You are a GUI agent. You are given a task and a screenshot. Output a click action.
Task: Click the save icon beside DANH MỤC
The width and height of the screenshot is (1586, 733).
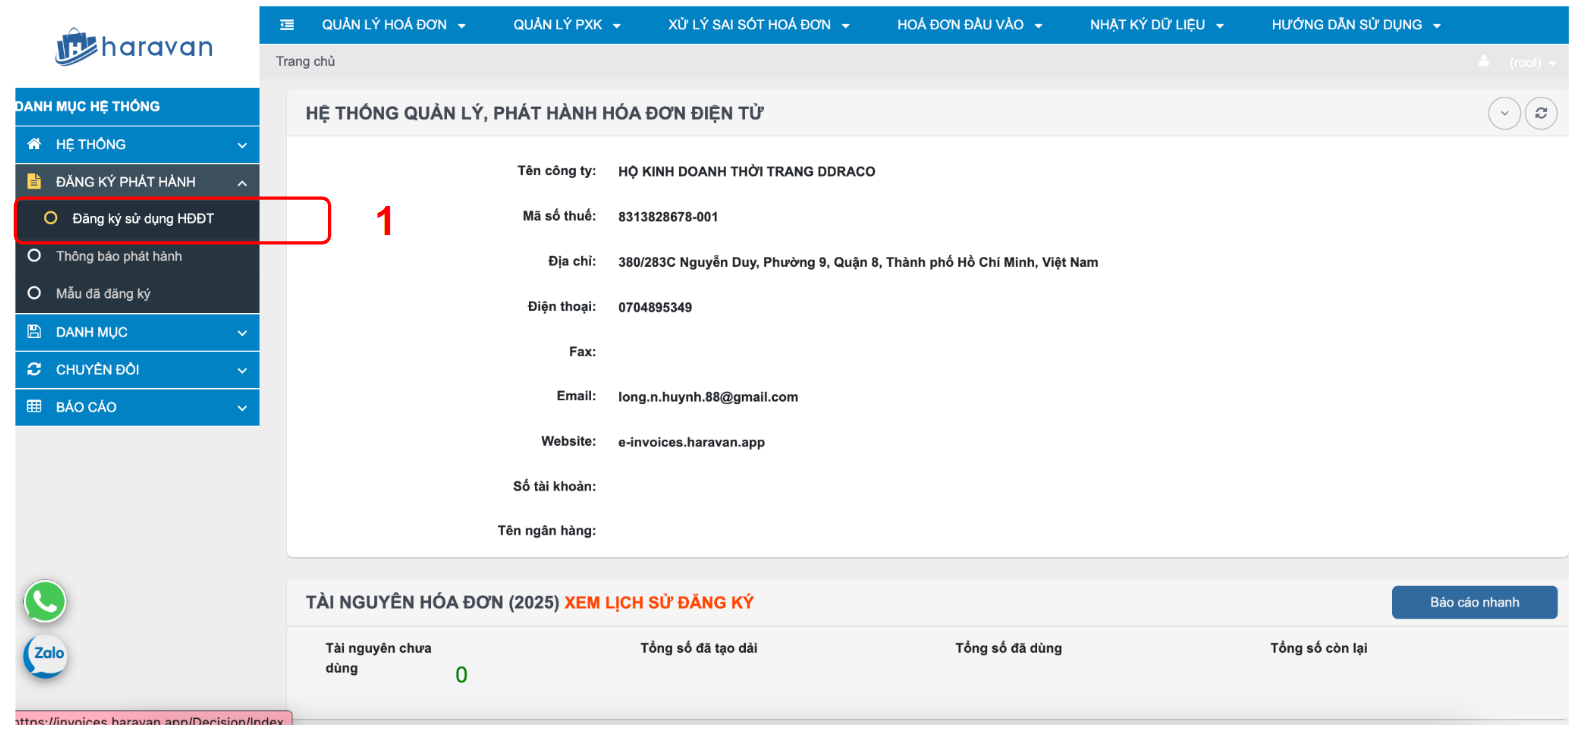(34, 331)
